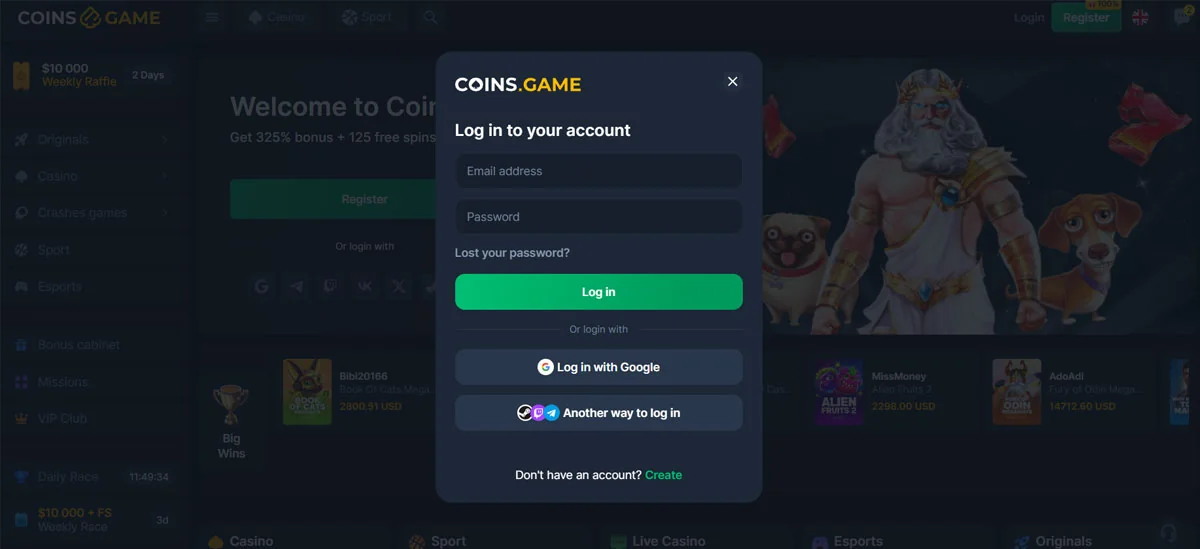
Task: Switch to the Casino tab in header
Action: [x=277, y=18]
